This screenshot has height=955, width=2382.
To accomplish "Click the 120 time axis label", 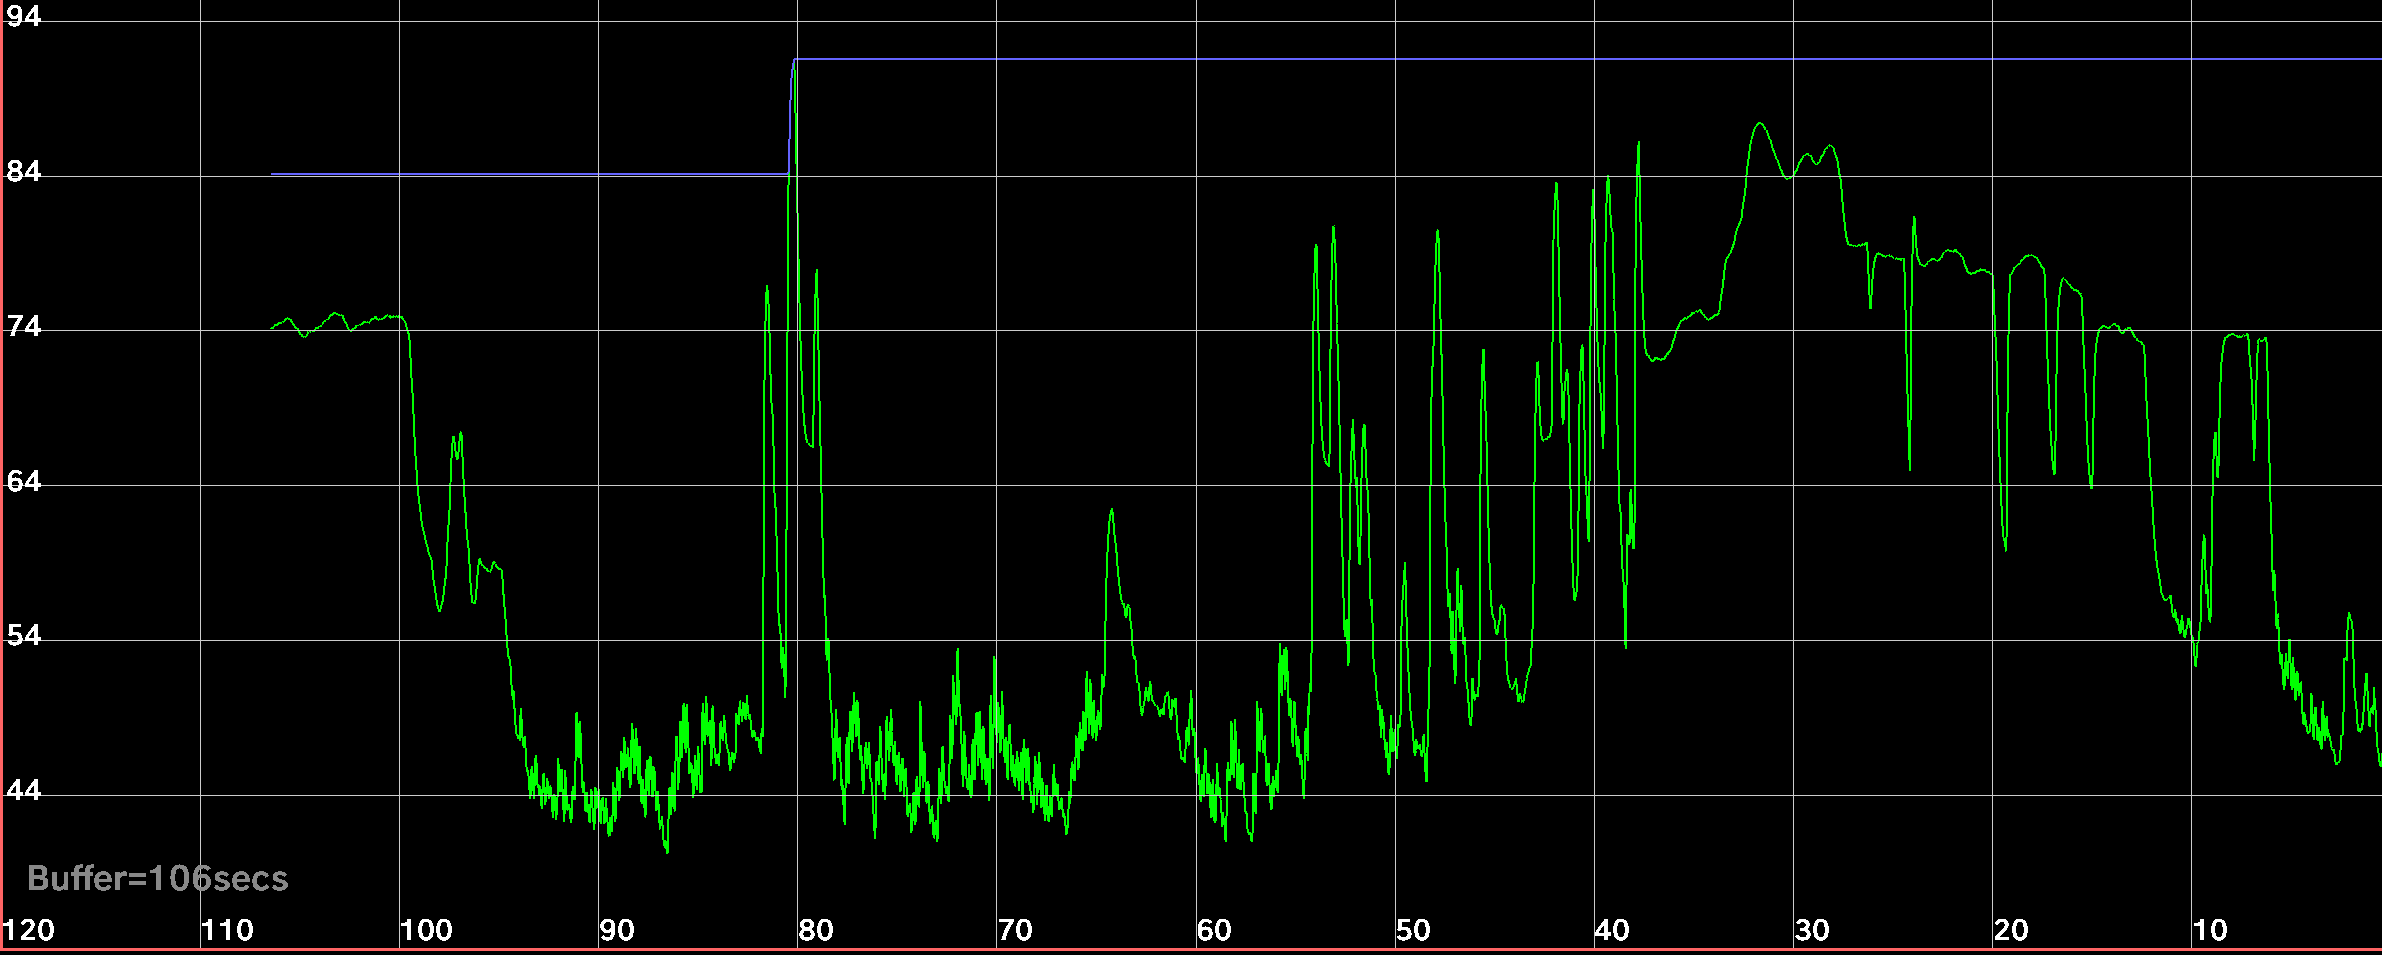I will [29, 930].
